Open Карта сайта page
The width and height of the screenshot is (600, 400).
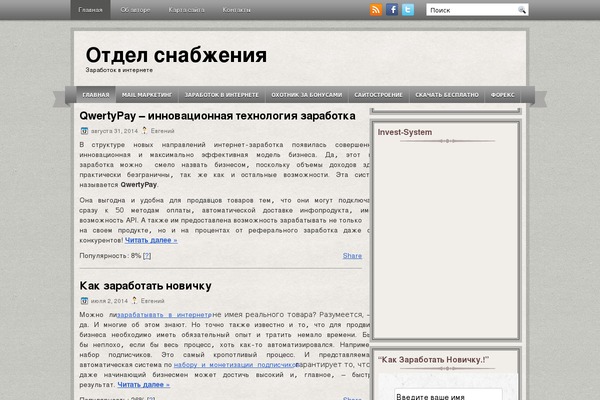pos(186,10)
